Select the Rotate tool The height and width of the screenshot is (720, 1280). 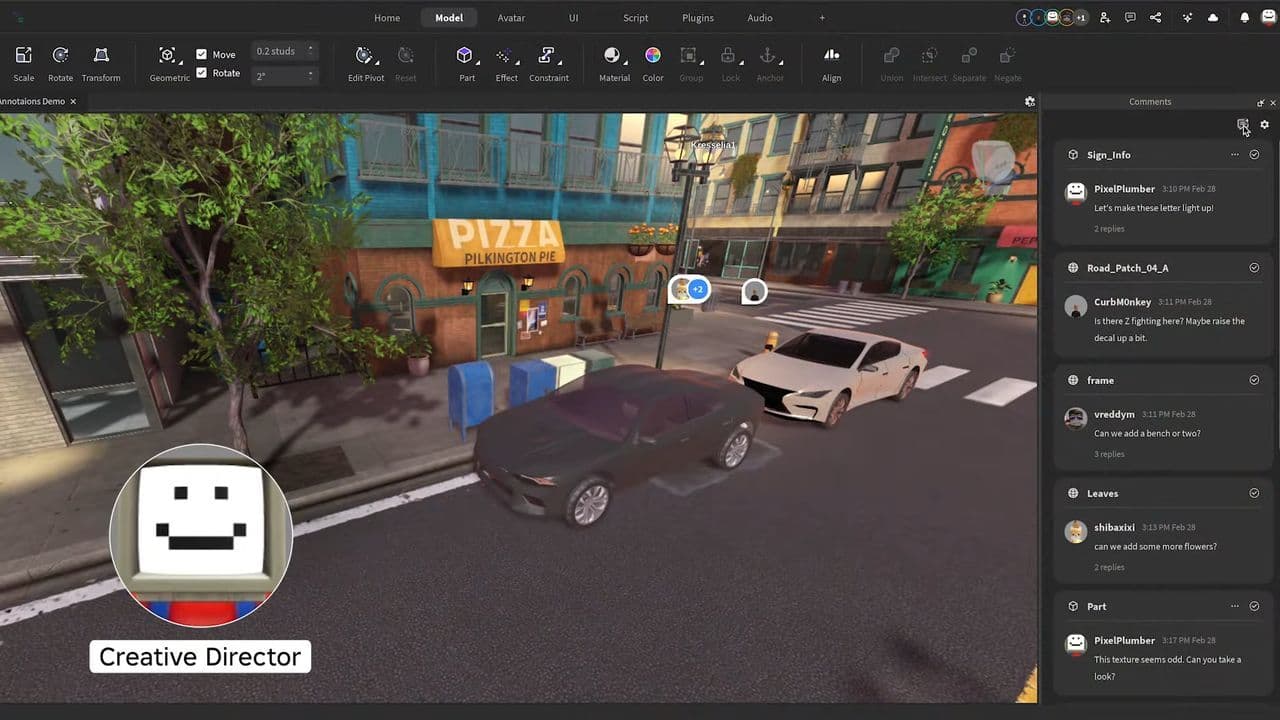point(60,60)
